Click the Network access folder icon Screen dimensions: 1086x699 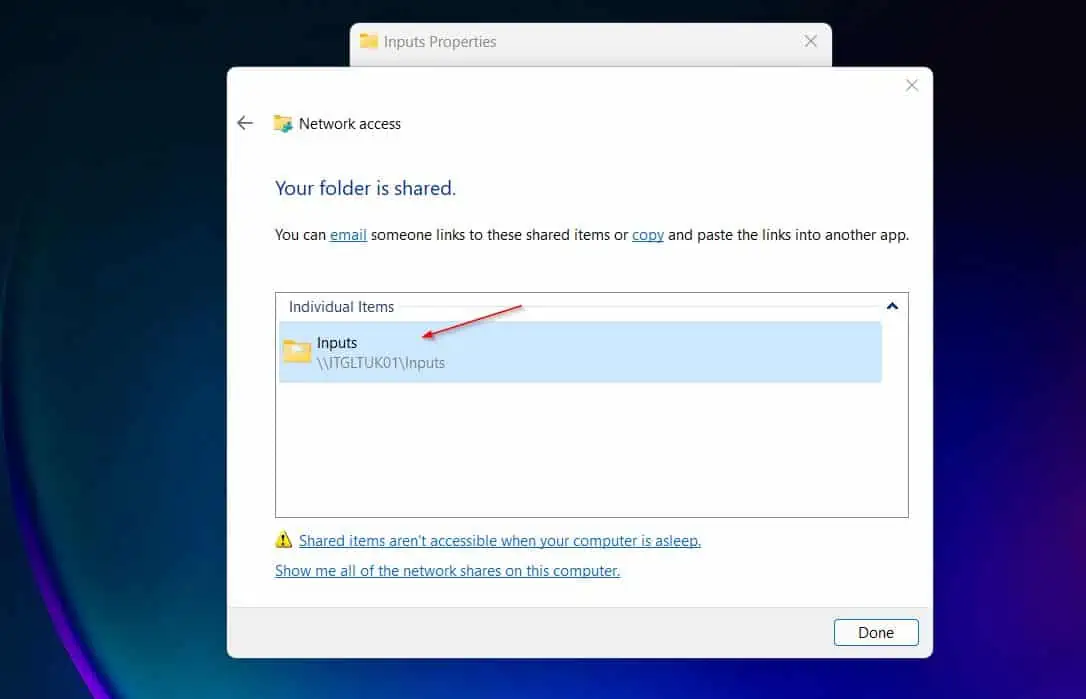283,123
